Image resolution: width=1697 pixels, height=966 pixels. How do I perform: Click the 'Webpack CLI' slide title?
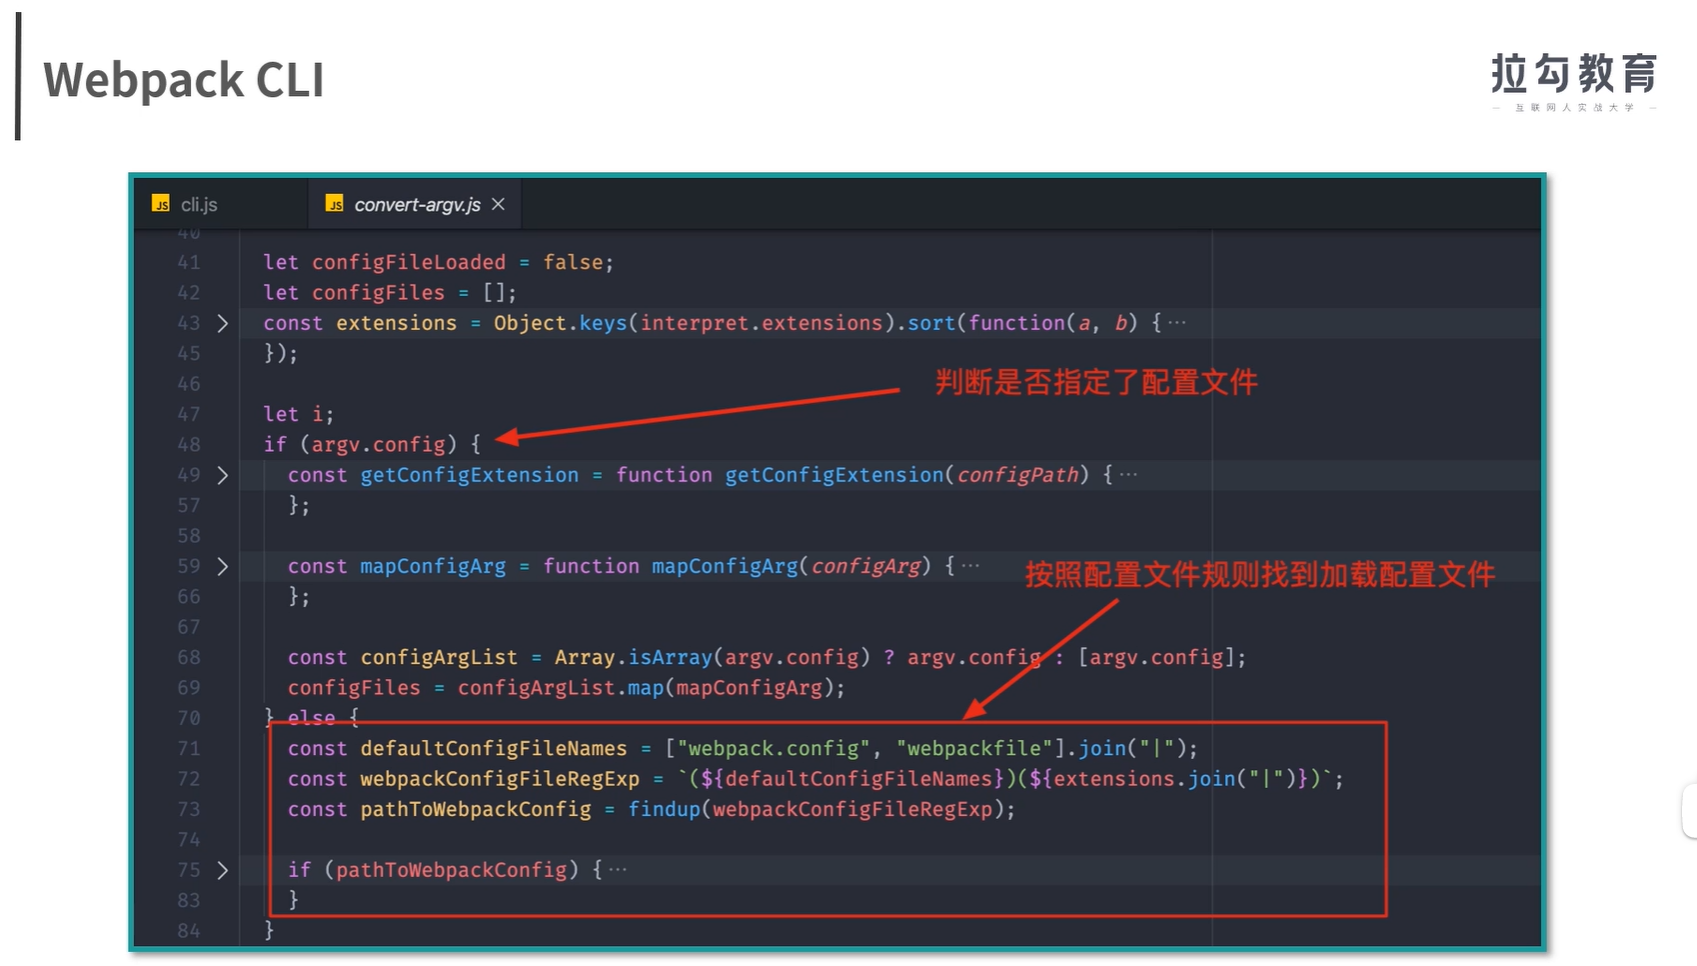(x=184, y=80)
